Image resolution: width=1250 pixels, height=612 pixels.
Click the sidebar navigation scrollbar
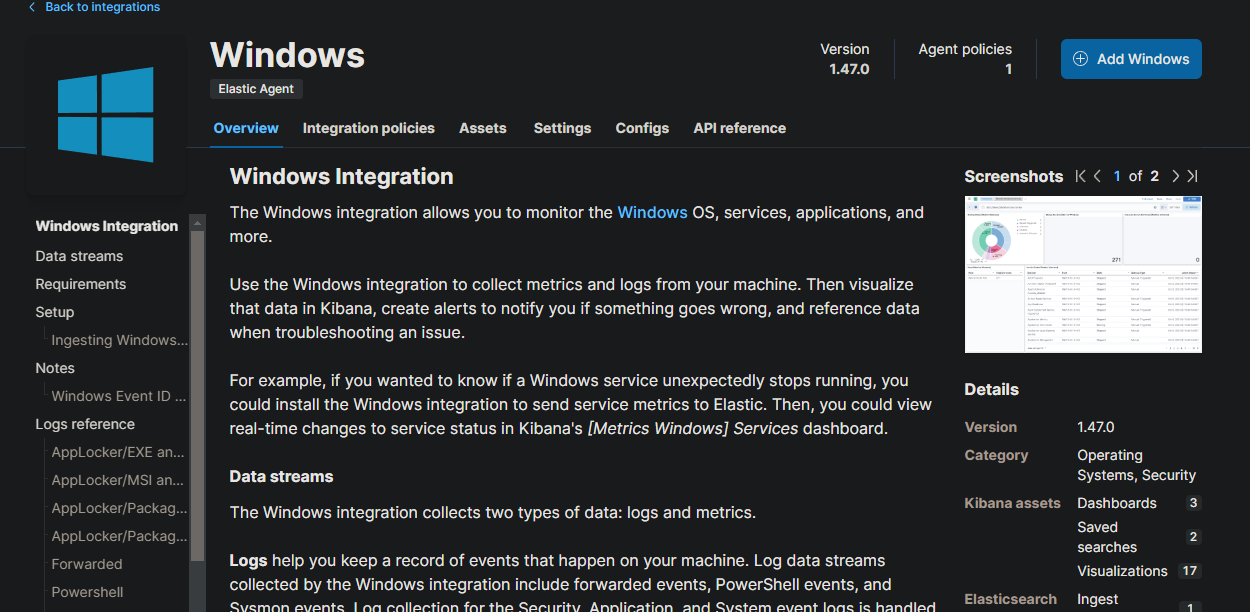pyautogui.click(x=197, y=400)
